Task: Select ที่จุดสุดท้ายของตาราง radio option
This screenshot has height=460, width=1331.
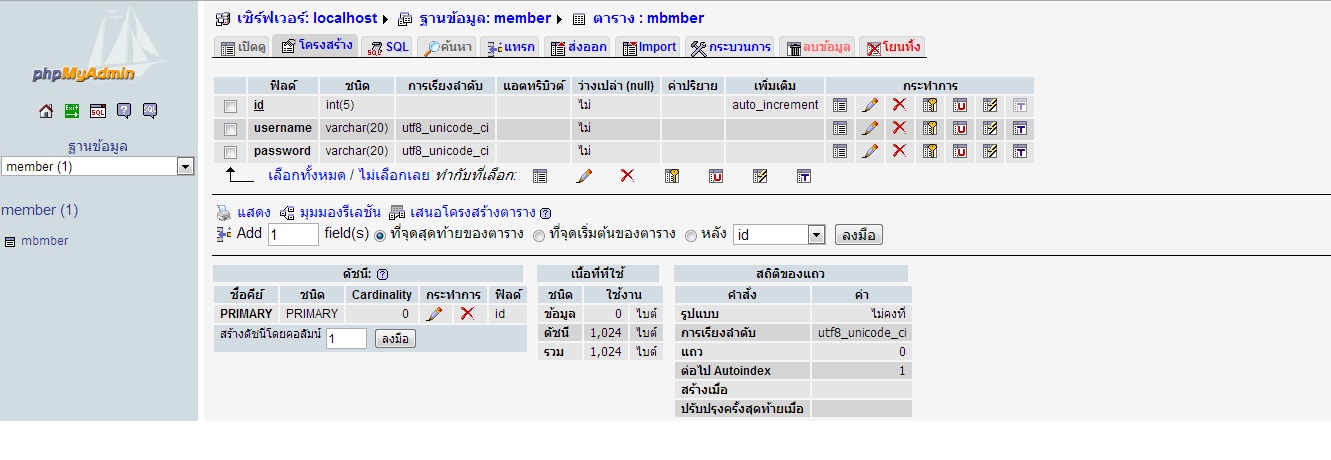Action: pos(380,236)
